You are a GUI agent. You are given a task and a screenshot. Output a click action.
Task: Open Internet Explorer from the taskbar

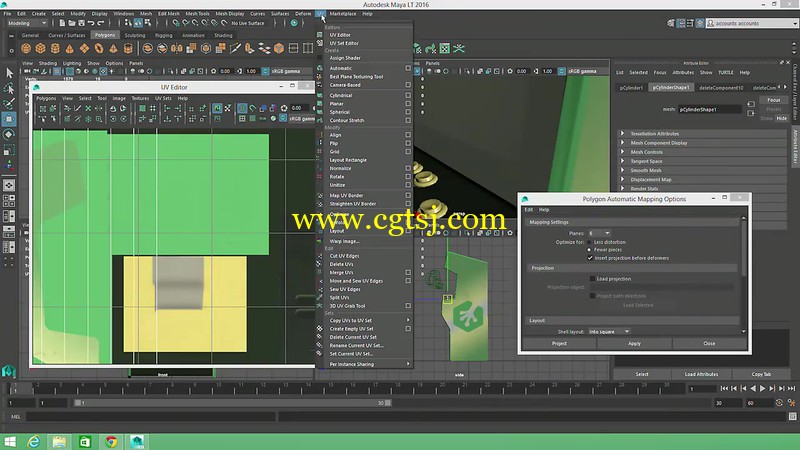(x=34, y=442)
